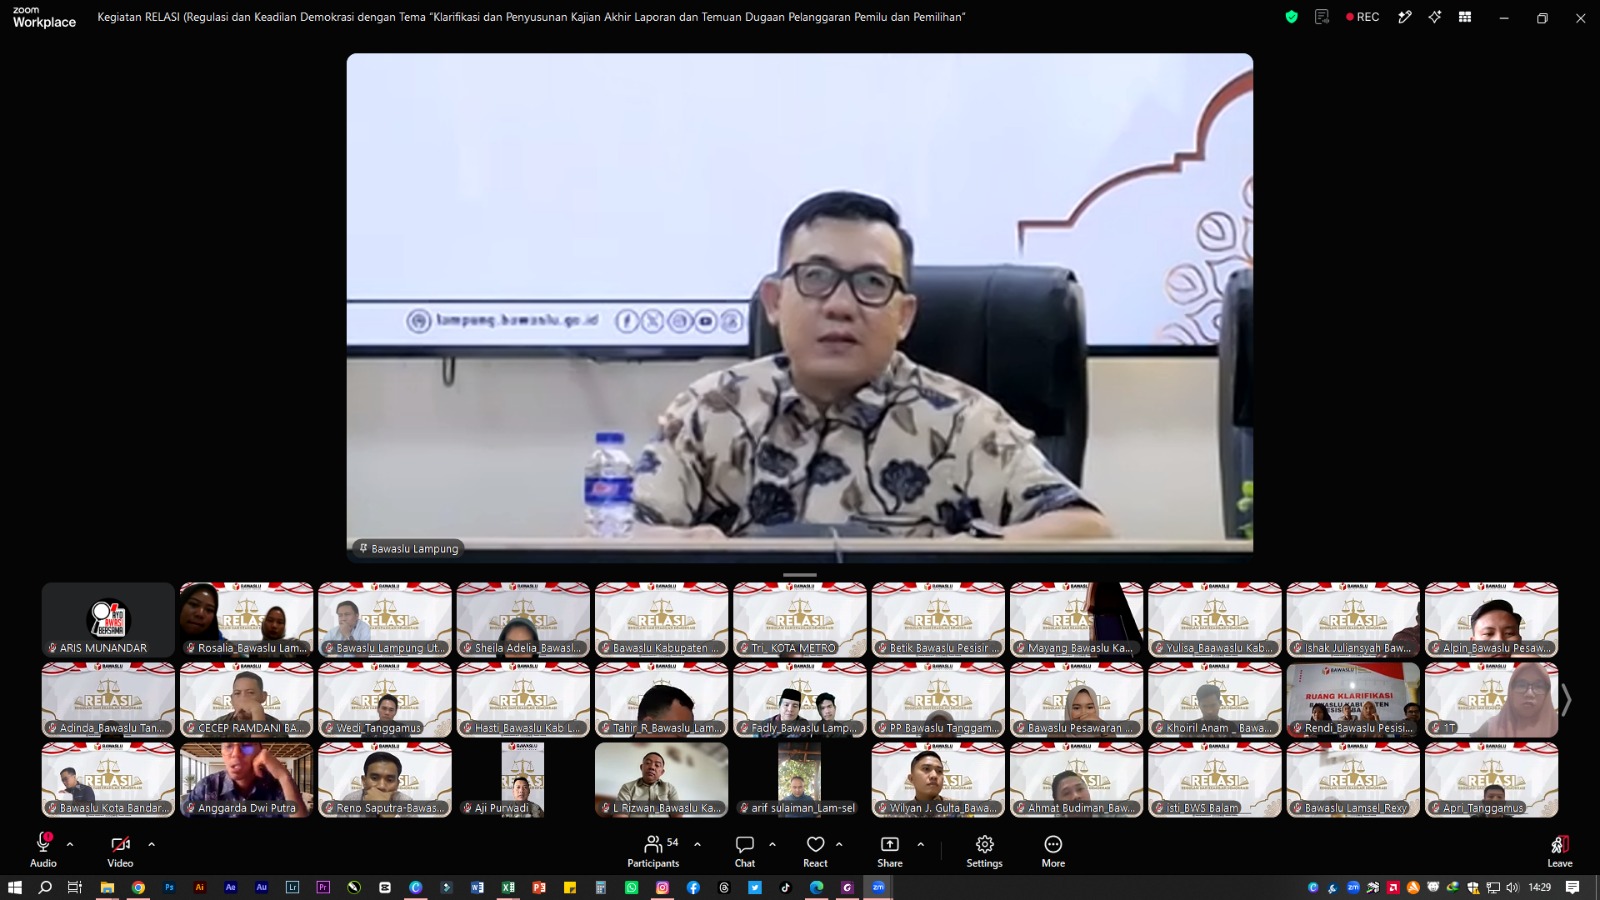Start sharing screen with Share icon
The height and width of the screenshot is (900, 1600).
point(890,851)
